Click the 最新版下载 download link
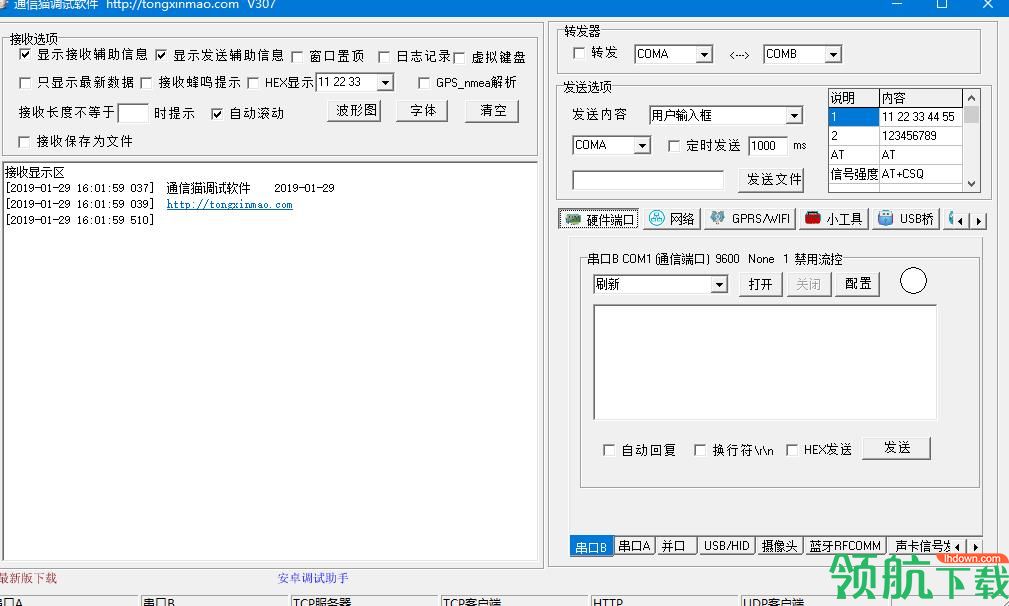This screenshot has width=1009, height=606. (28, 578)
